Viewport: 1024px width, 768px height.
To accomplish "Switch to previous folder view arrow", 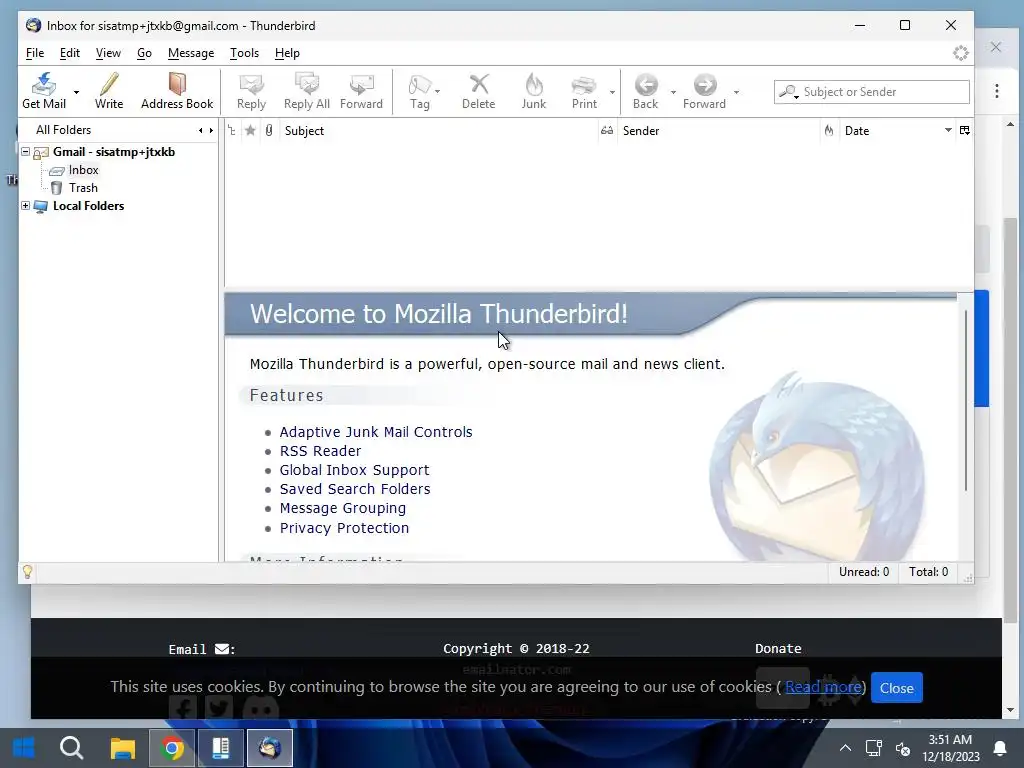I will pos(200,131).
